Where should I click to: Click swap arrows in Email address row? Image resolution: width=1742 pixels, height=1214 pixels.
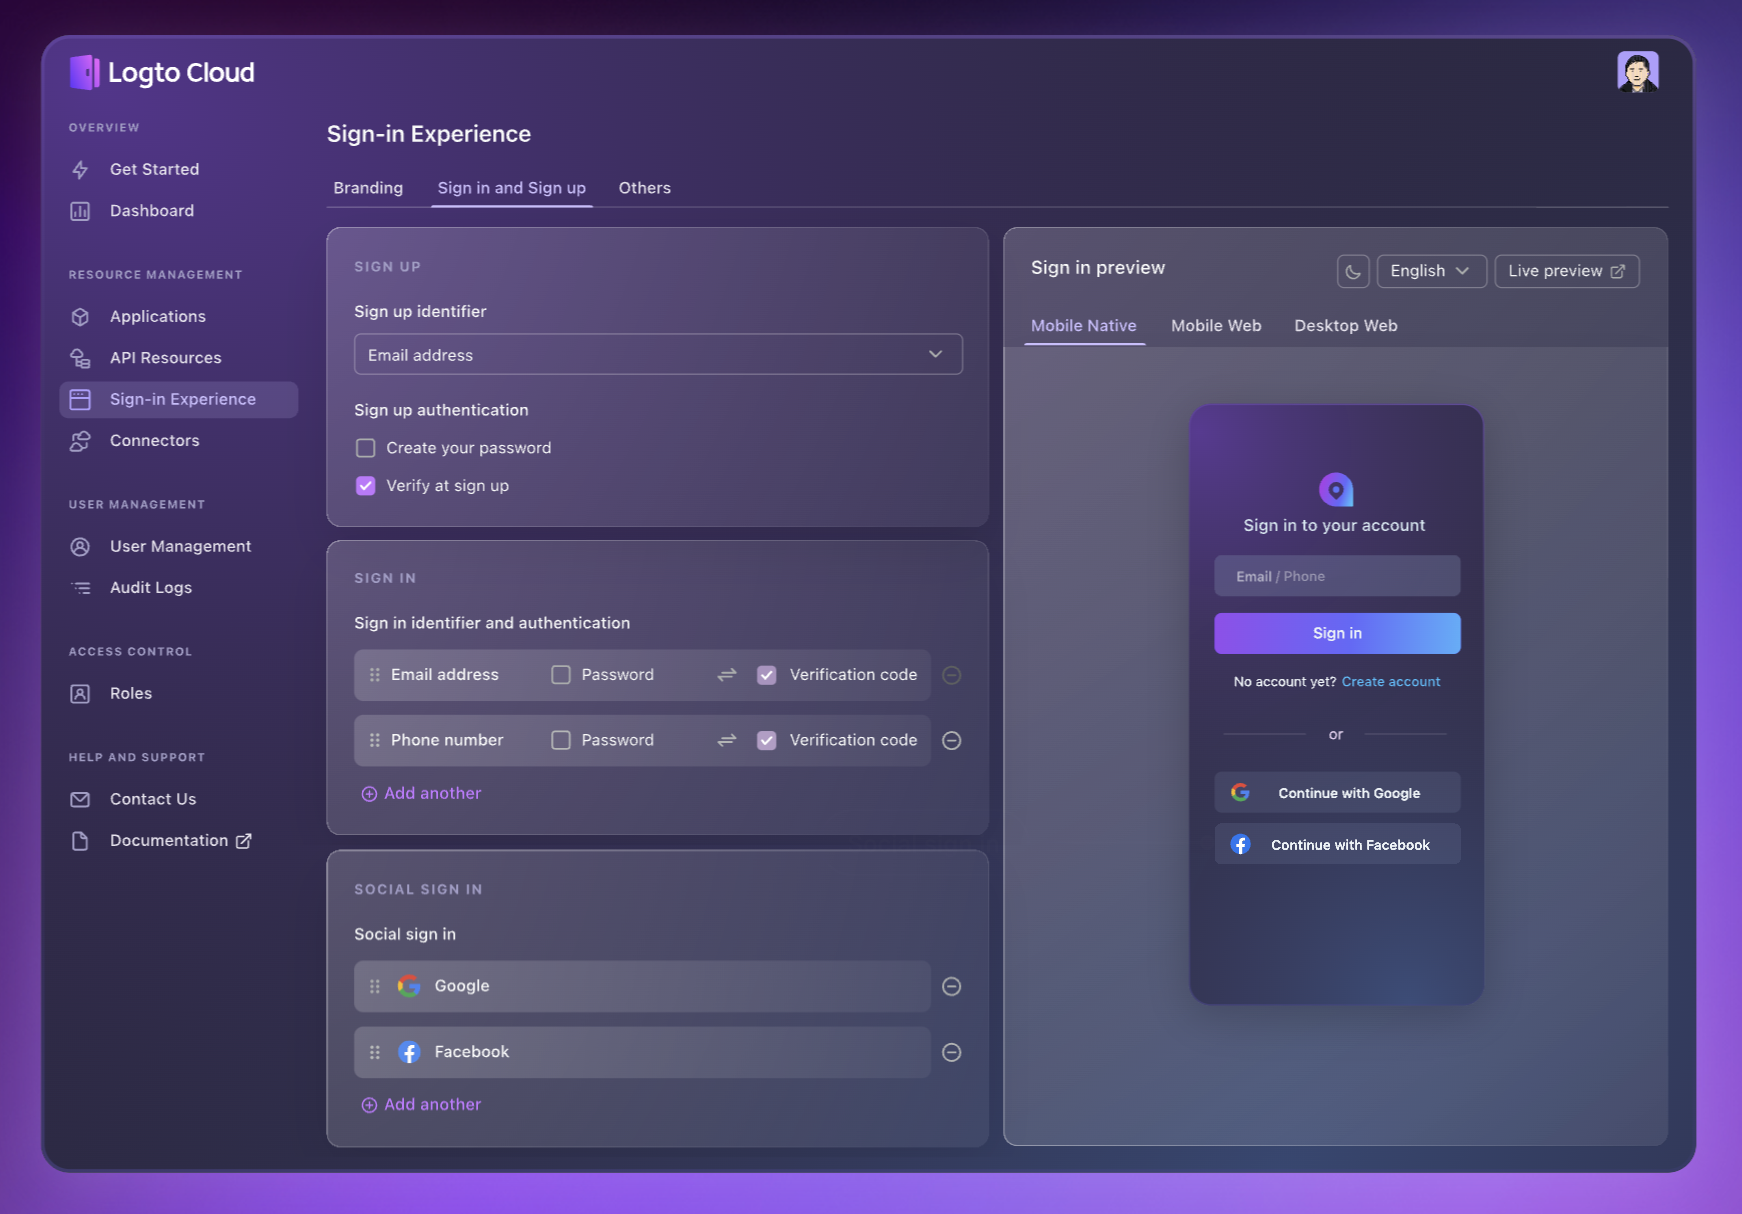click(727, 675)
